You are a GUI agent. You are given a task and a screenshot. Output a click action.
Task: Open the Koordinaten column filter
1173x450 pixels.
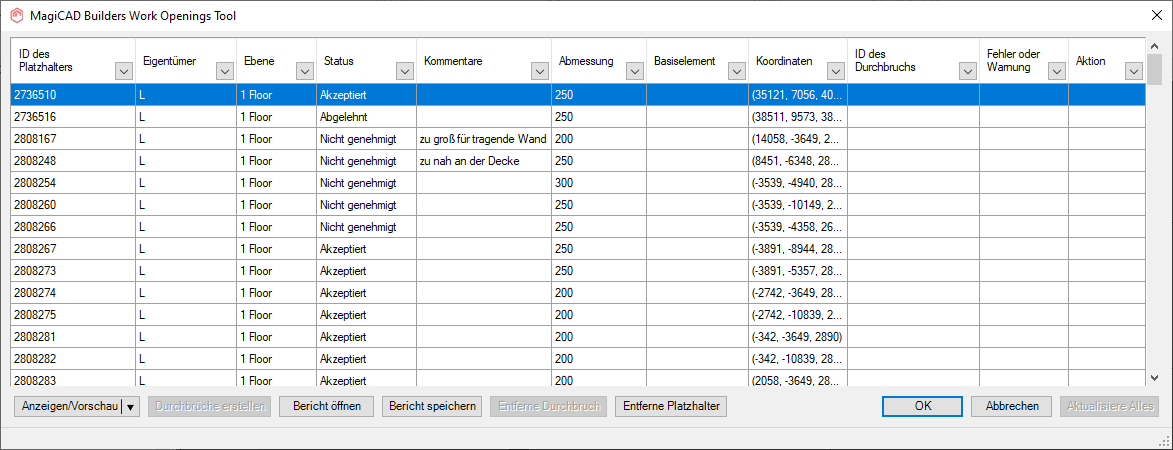click(835, 71)
